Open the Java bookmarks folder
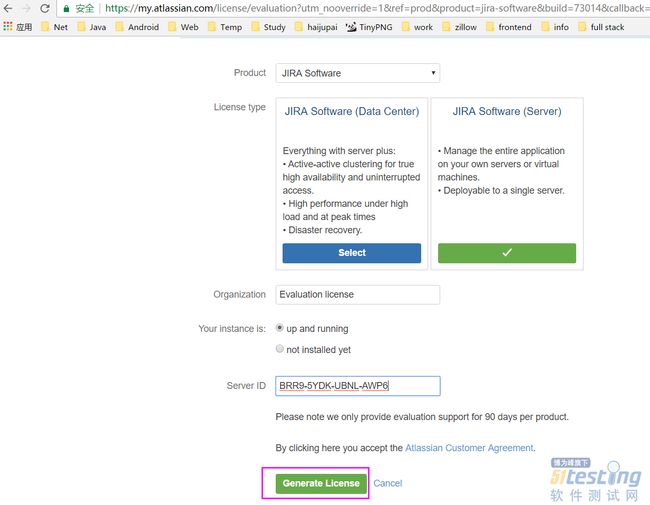The width and height of the screenshot is (650, 505). 92,27
